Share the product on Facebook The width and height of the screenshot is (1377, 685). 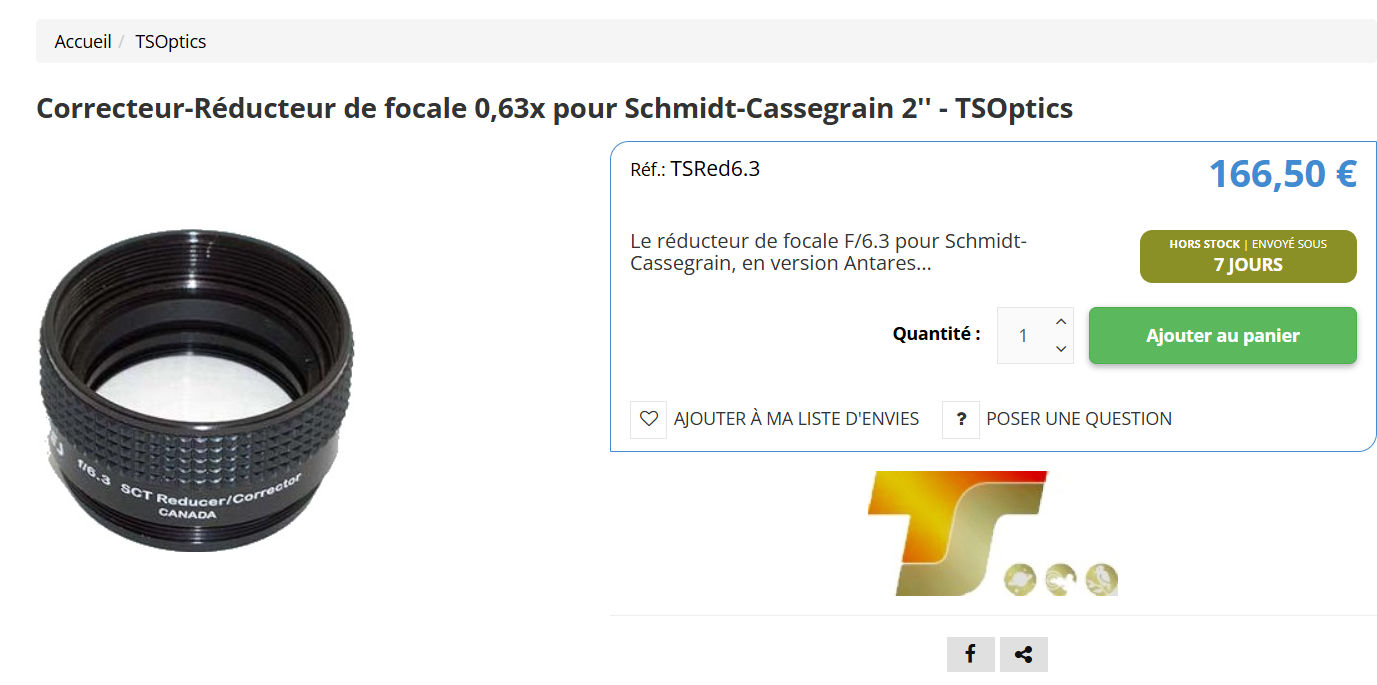pos(970,654)
